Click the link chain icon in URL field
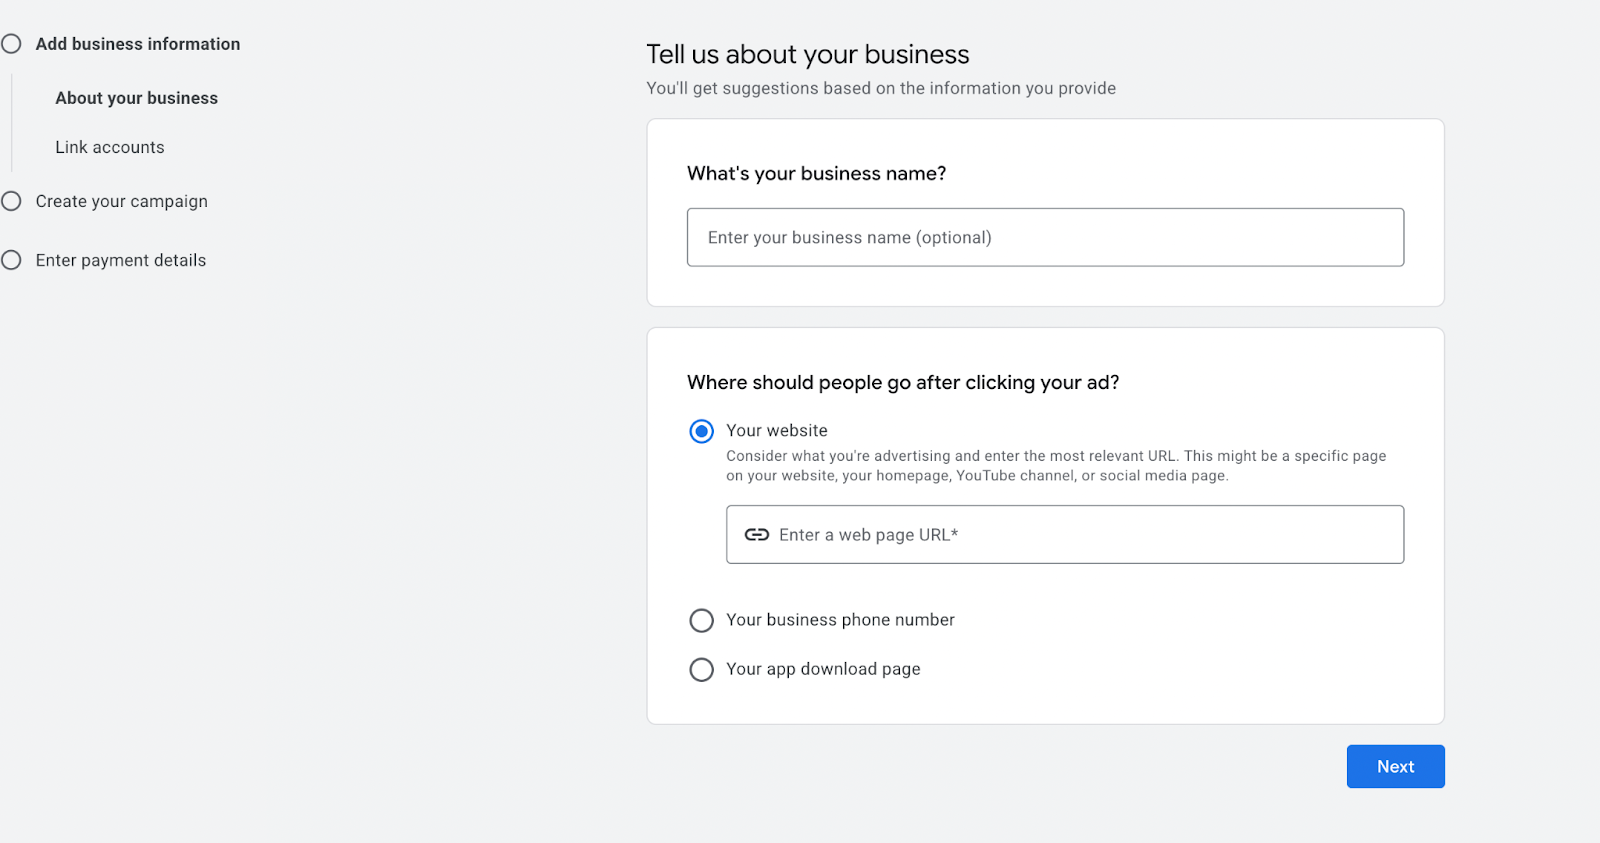Screen dimensions: 1600x843 pyautogui.click(x=758, y=534)
